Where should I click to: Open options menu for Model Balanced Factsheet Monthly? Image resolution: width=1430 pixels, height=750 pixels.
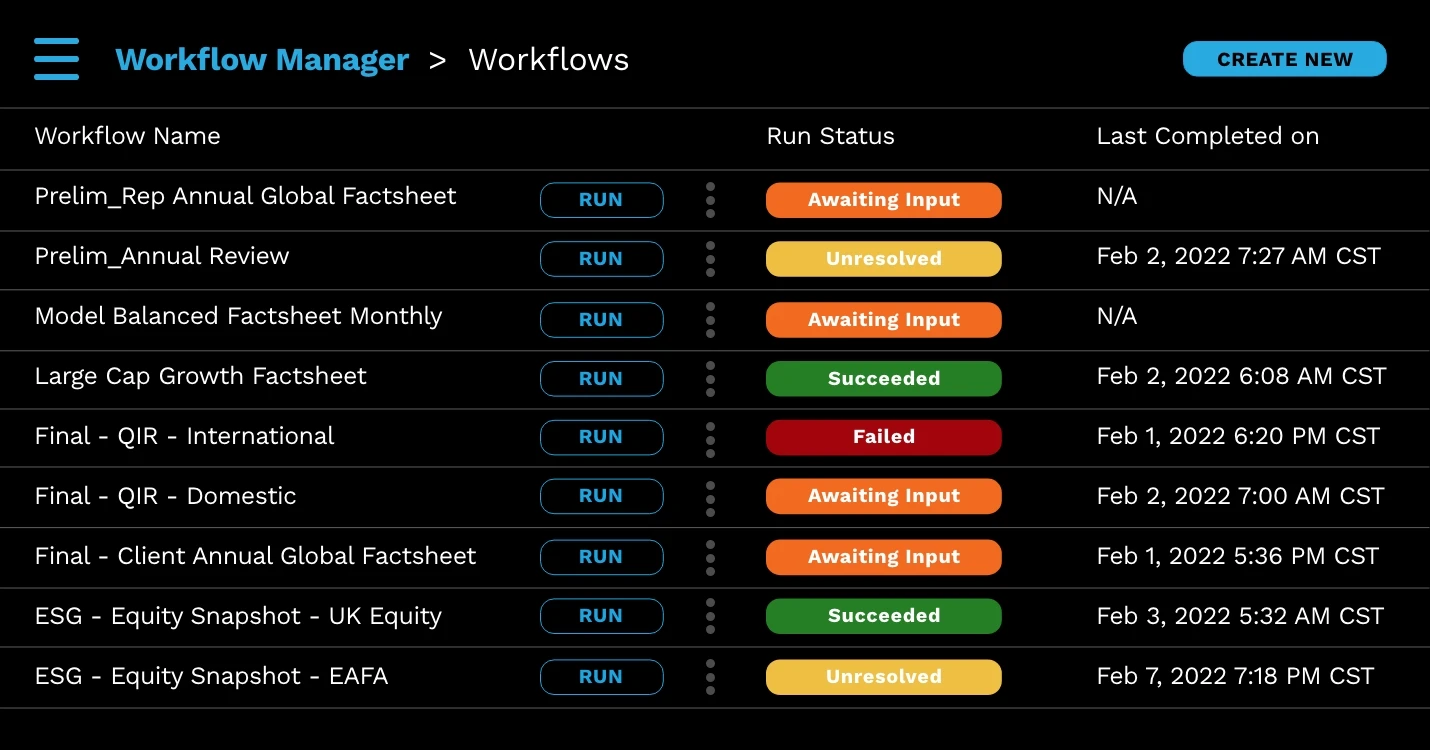click(710, 319)
